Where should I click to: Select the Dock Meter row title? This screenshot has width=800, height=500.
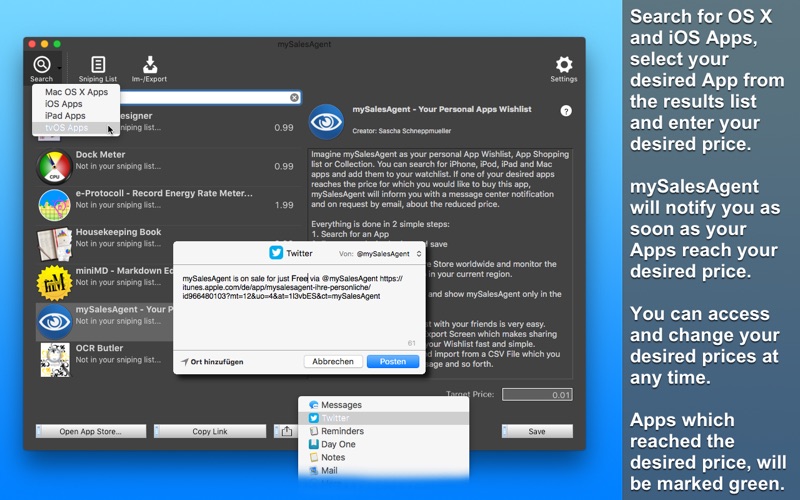101,154
